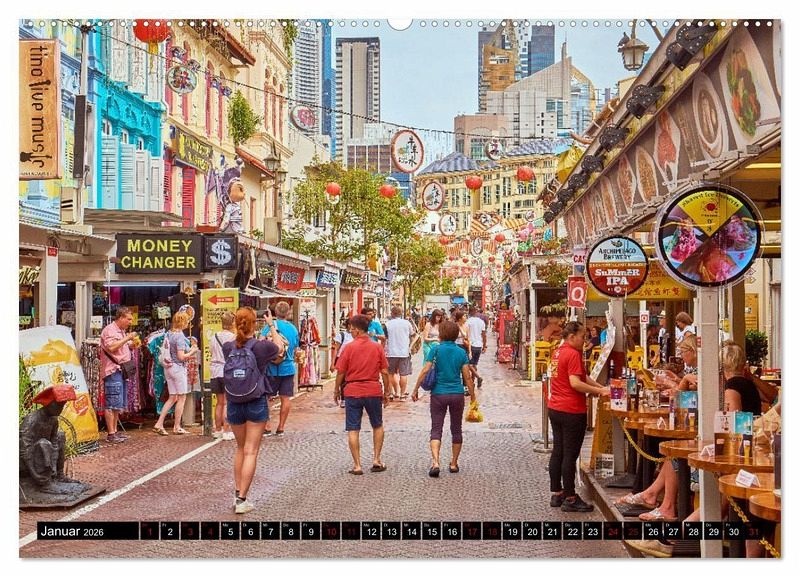
Task: Select day 20 in the calendar strip
Action: 533,531
